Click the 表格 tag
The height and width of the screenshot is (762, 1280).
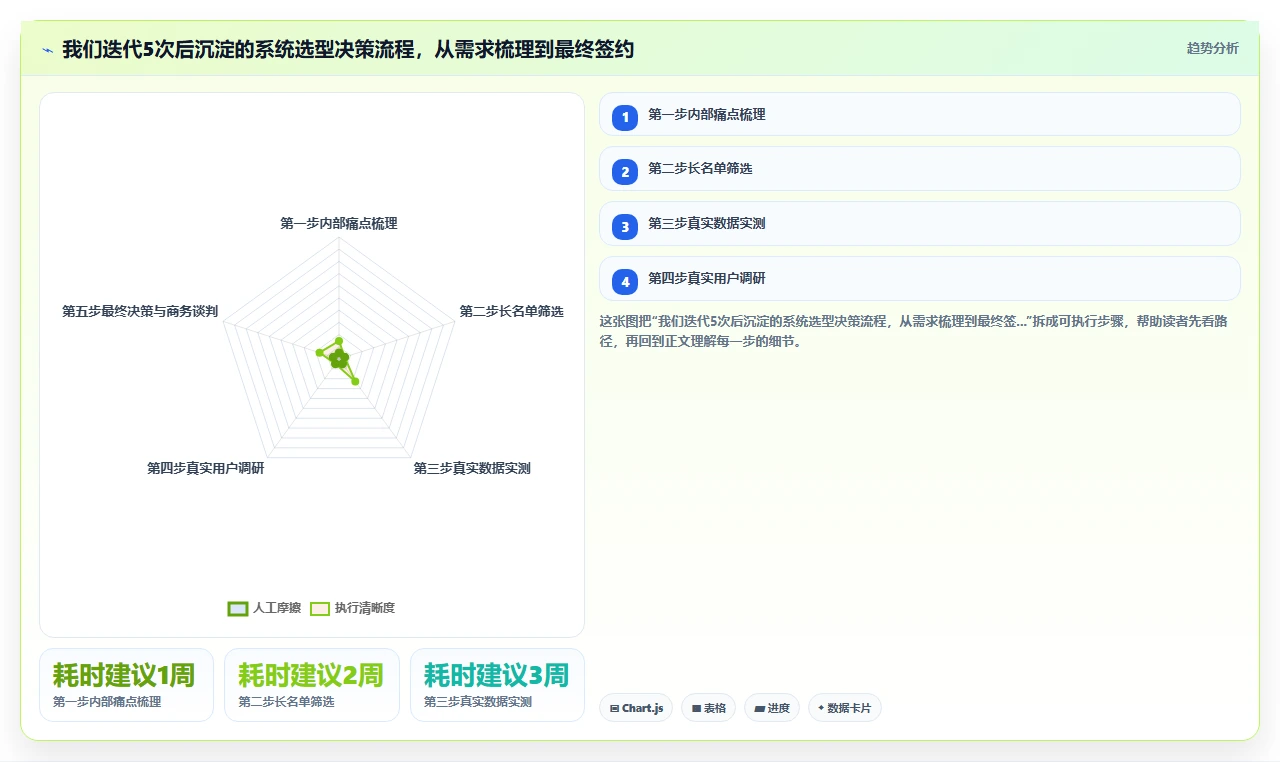pyautogui.click(x=708, y=708)
